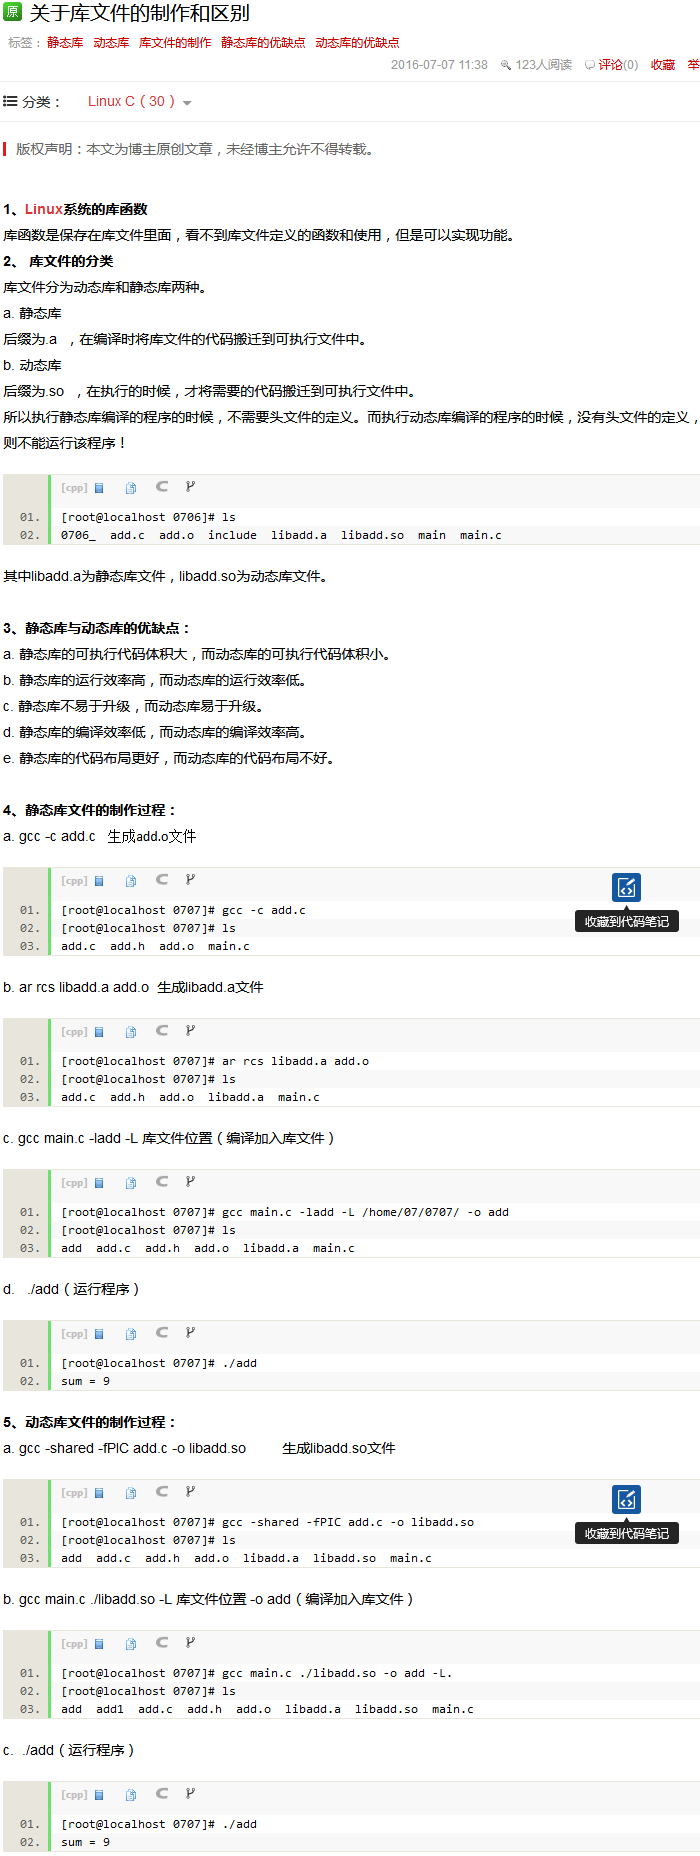Copy code in the 'gcc -c add.c' block
The width and height of the screenshot is (700, 1856).
(131, 881)
